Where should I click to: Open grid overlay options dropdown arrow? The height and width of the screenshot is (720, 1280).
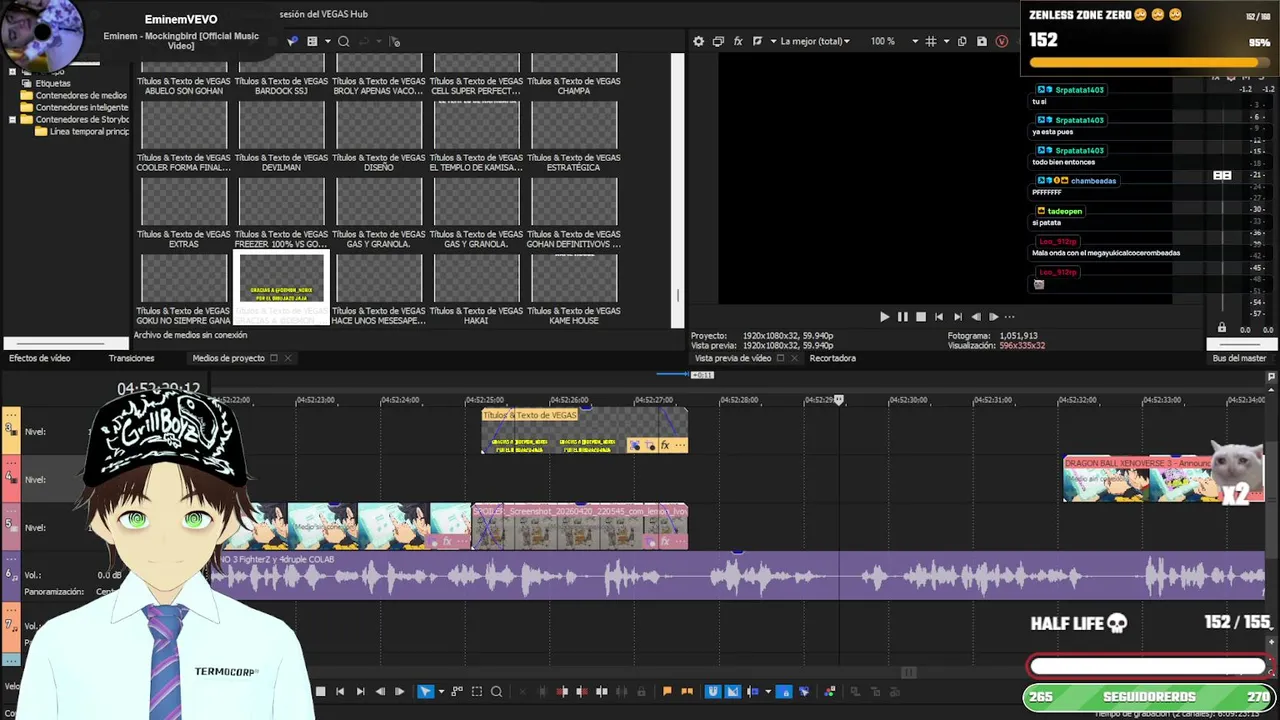[944, 41]
